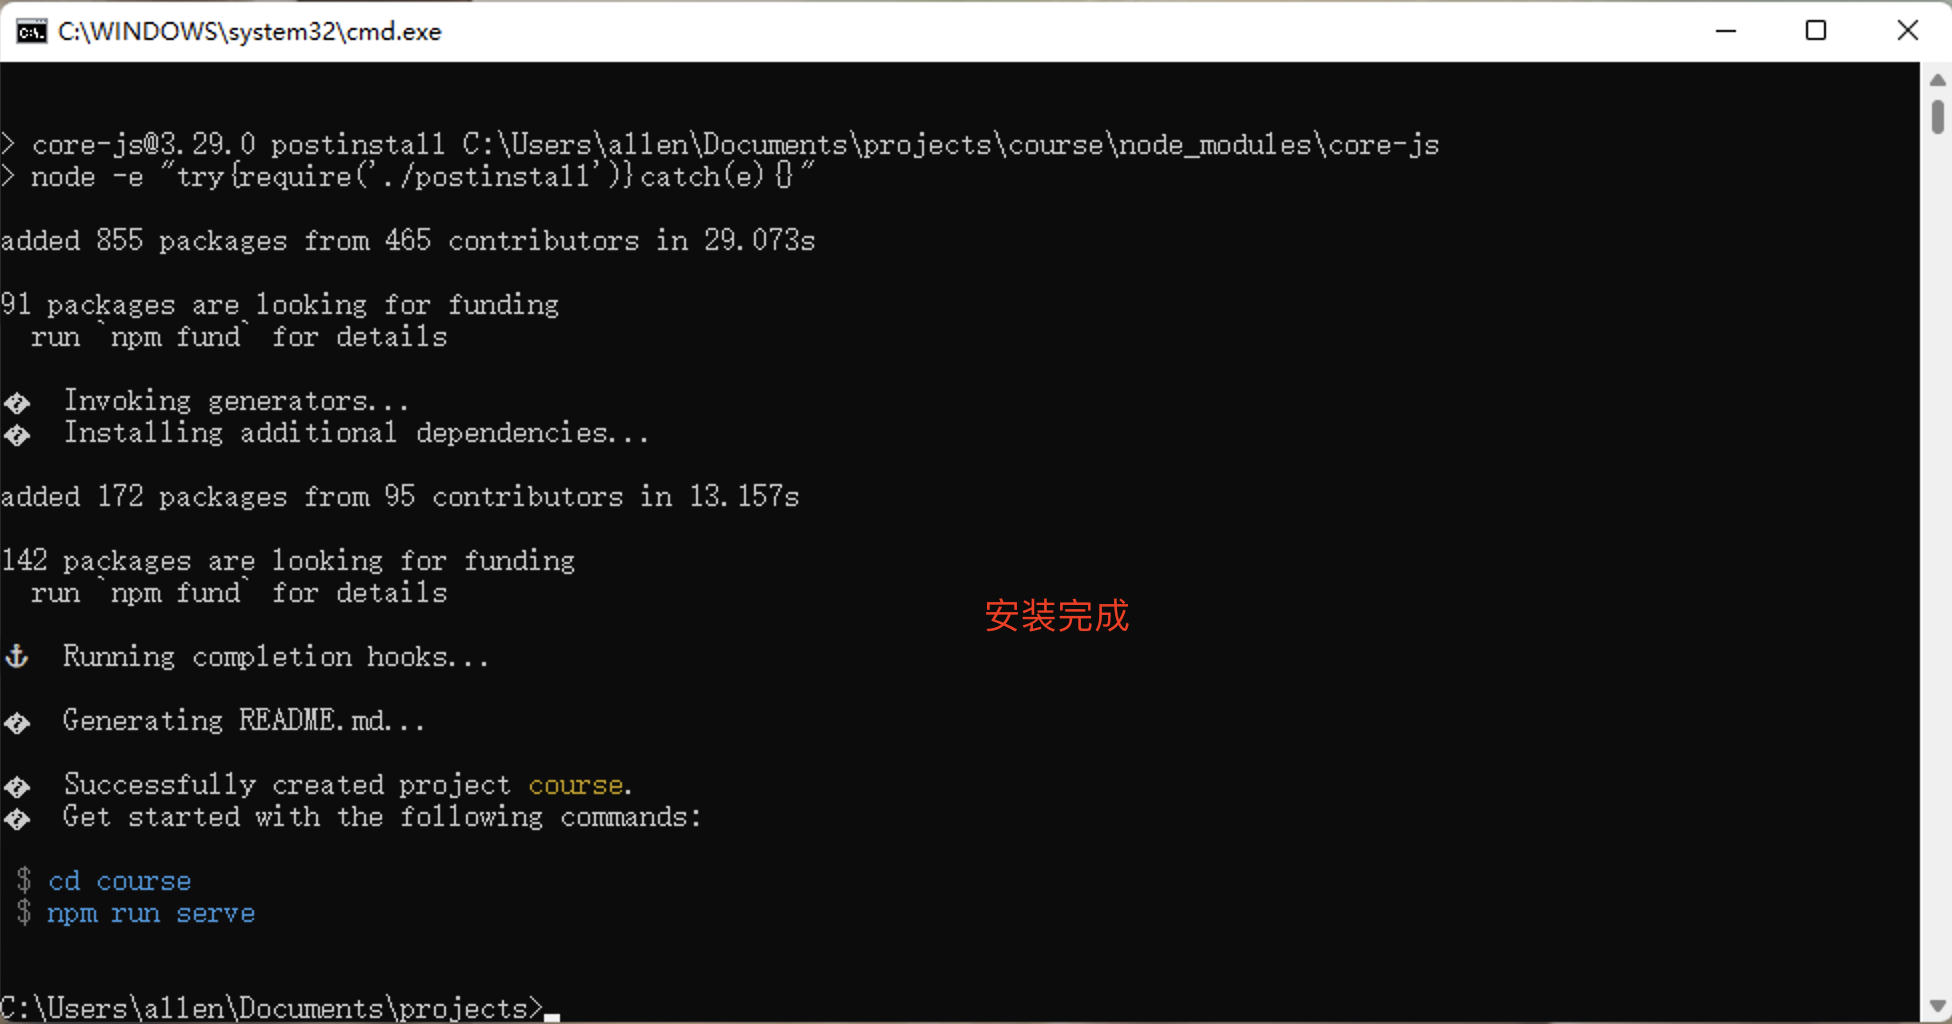Screen dimensions: 1952x1024
Task: Click the anchor icon beside Running completion hooks
Action: tap(17, 657)
